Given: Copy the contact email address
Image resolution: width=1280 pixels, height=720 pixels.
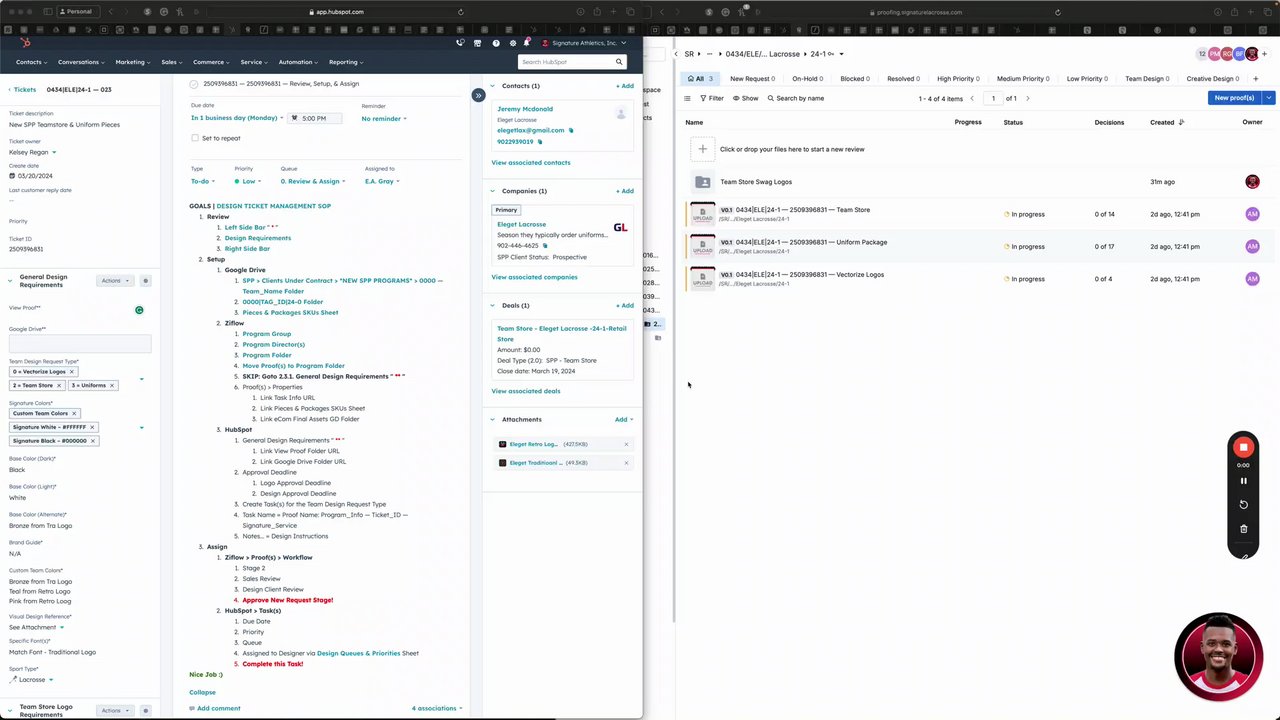Looking at the screenshot, I should click(571, 130).
